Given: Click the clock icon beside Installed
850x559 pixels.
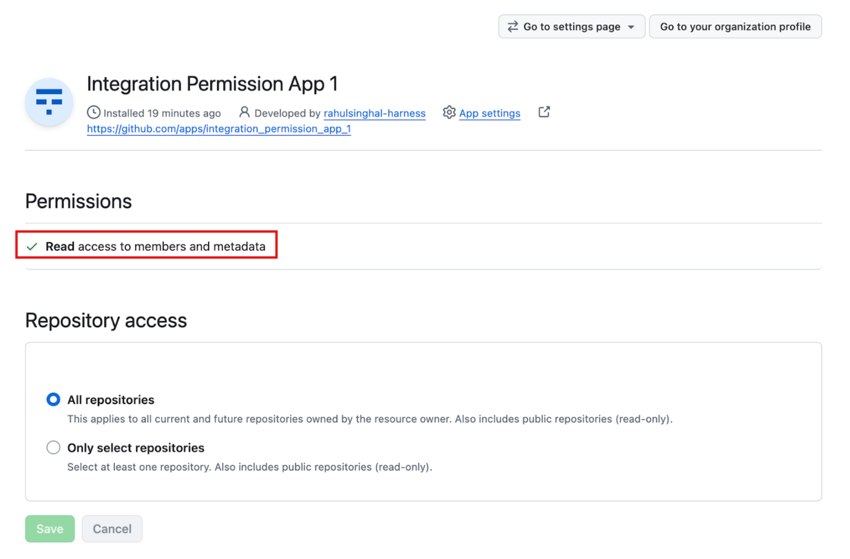Looking at the screenshot, I should coord(94,113).
